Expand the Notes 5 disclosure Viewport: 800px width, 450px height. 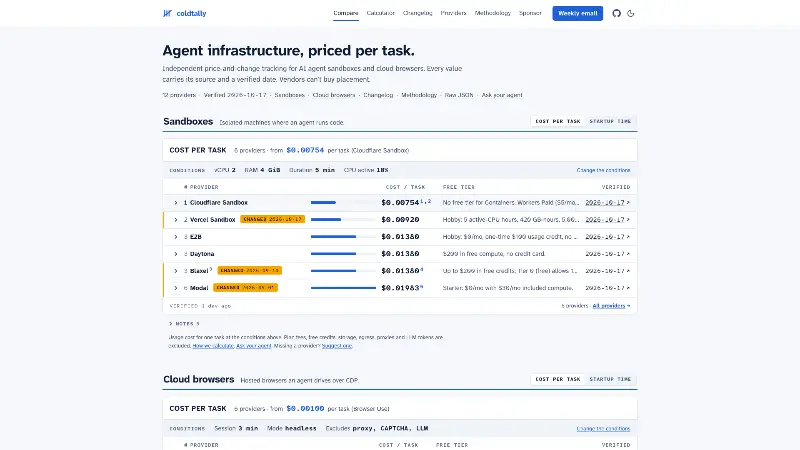[184, 323]
